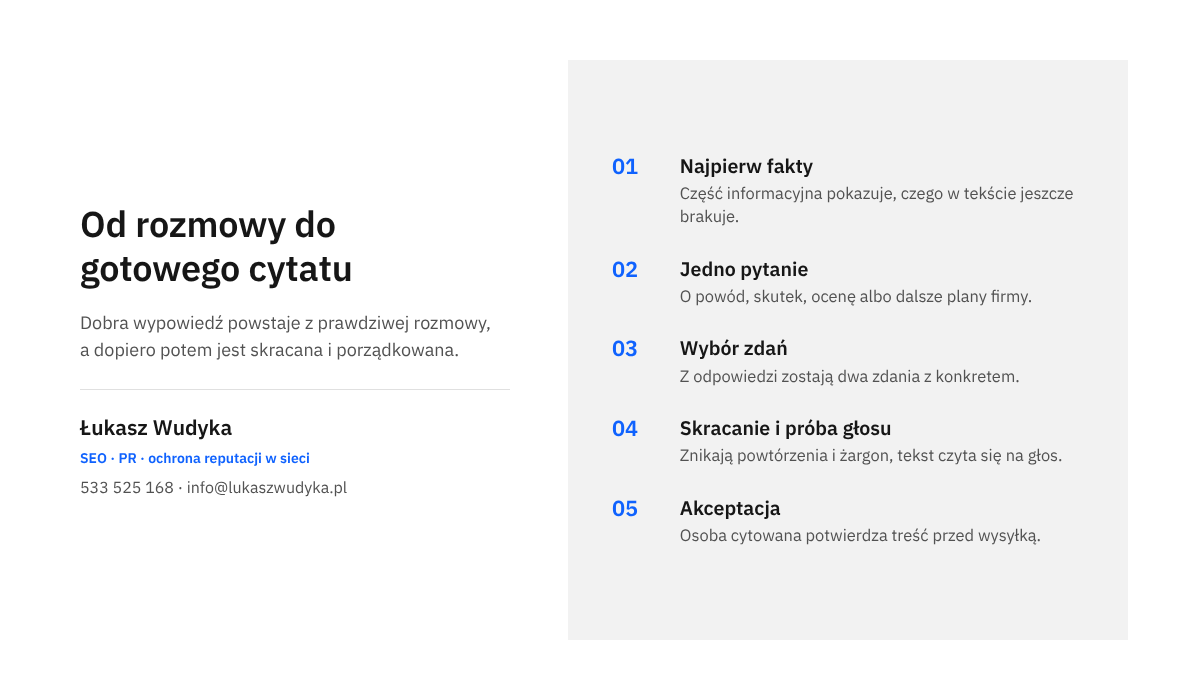This screenshot has height=700, width=1200.
Task: Click the text starting 'Znikają powtórzenia i żargon'
Action: (x=871, y=456)
